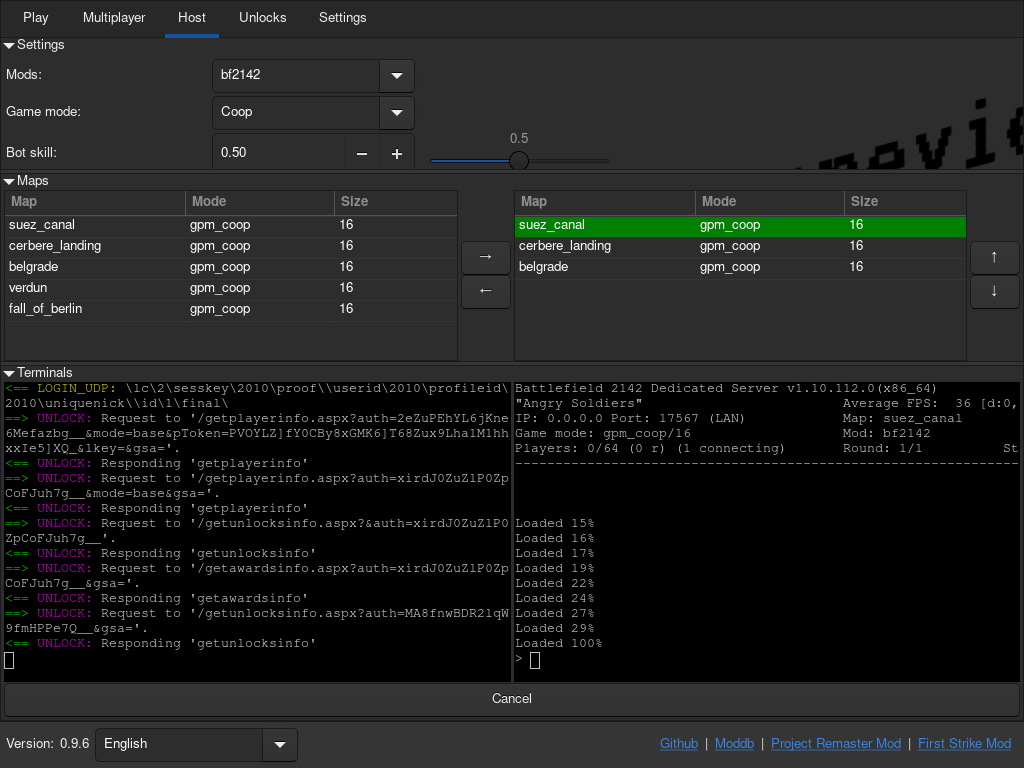Collapse the Settings section

click(9, 45)
